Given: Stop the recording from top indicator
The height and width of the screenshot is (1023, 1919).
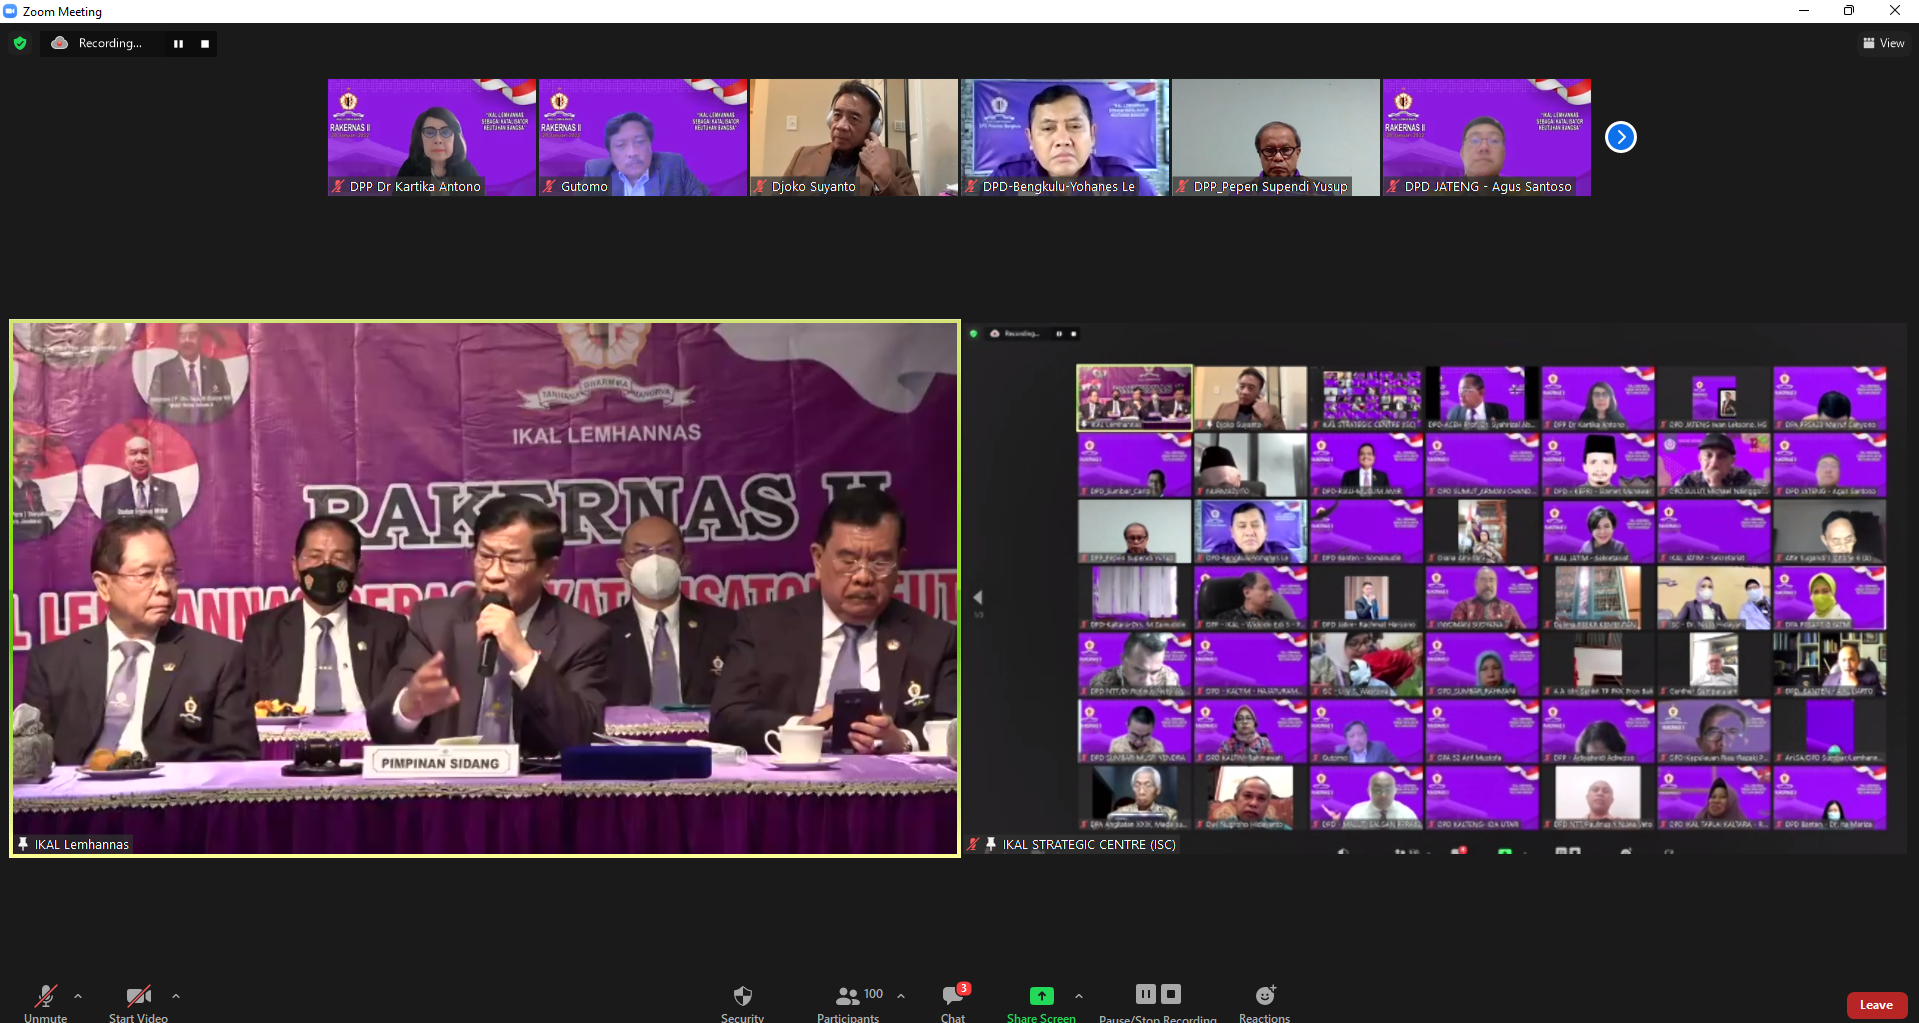Looking at the screenshot, I should (205, 44).
